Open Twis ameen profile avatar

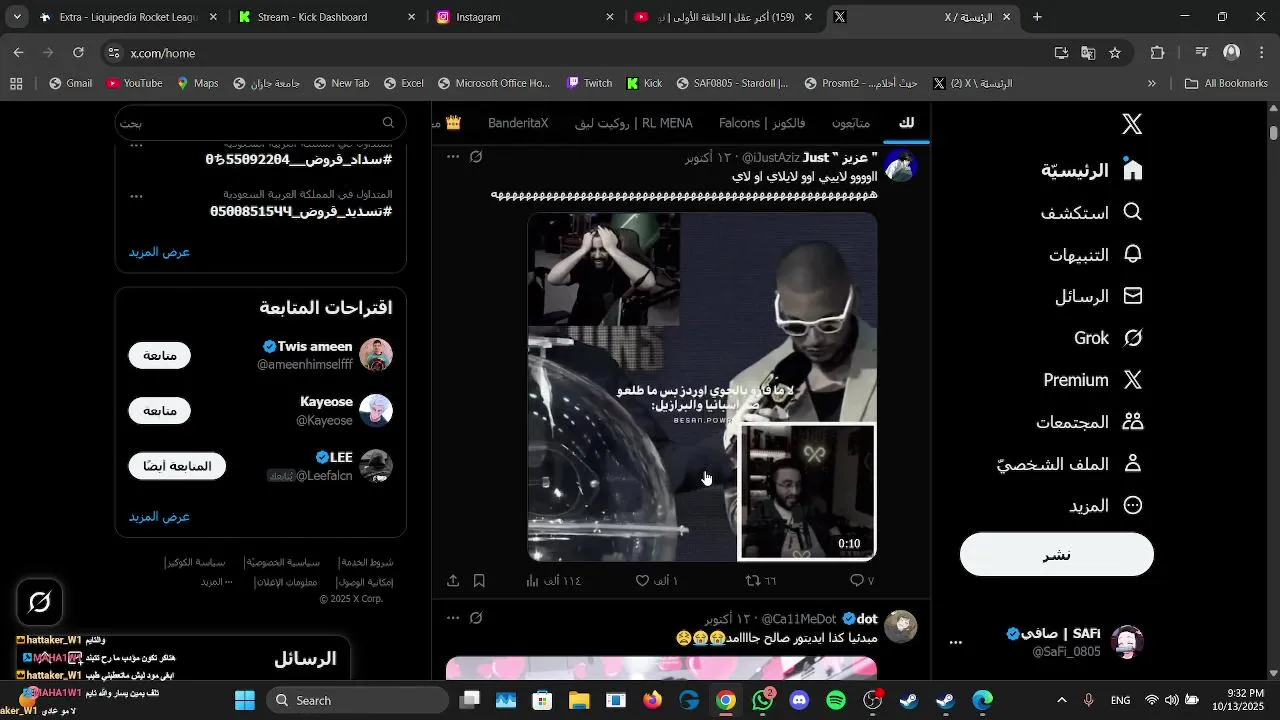pos(376,355)
